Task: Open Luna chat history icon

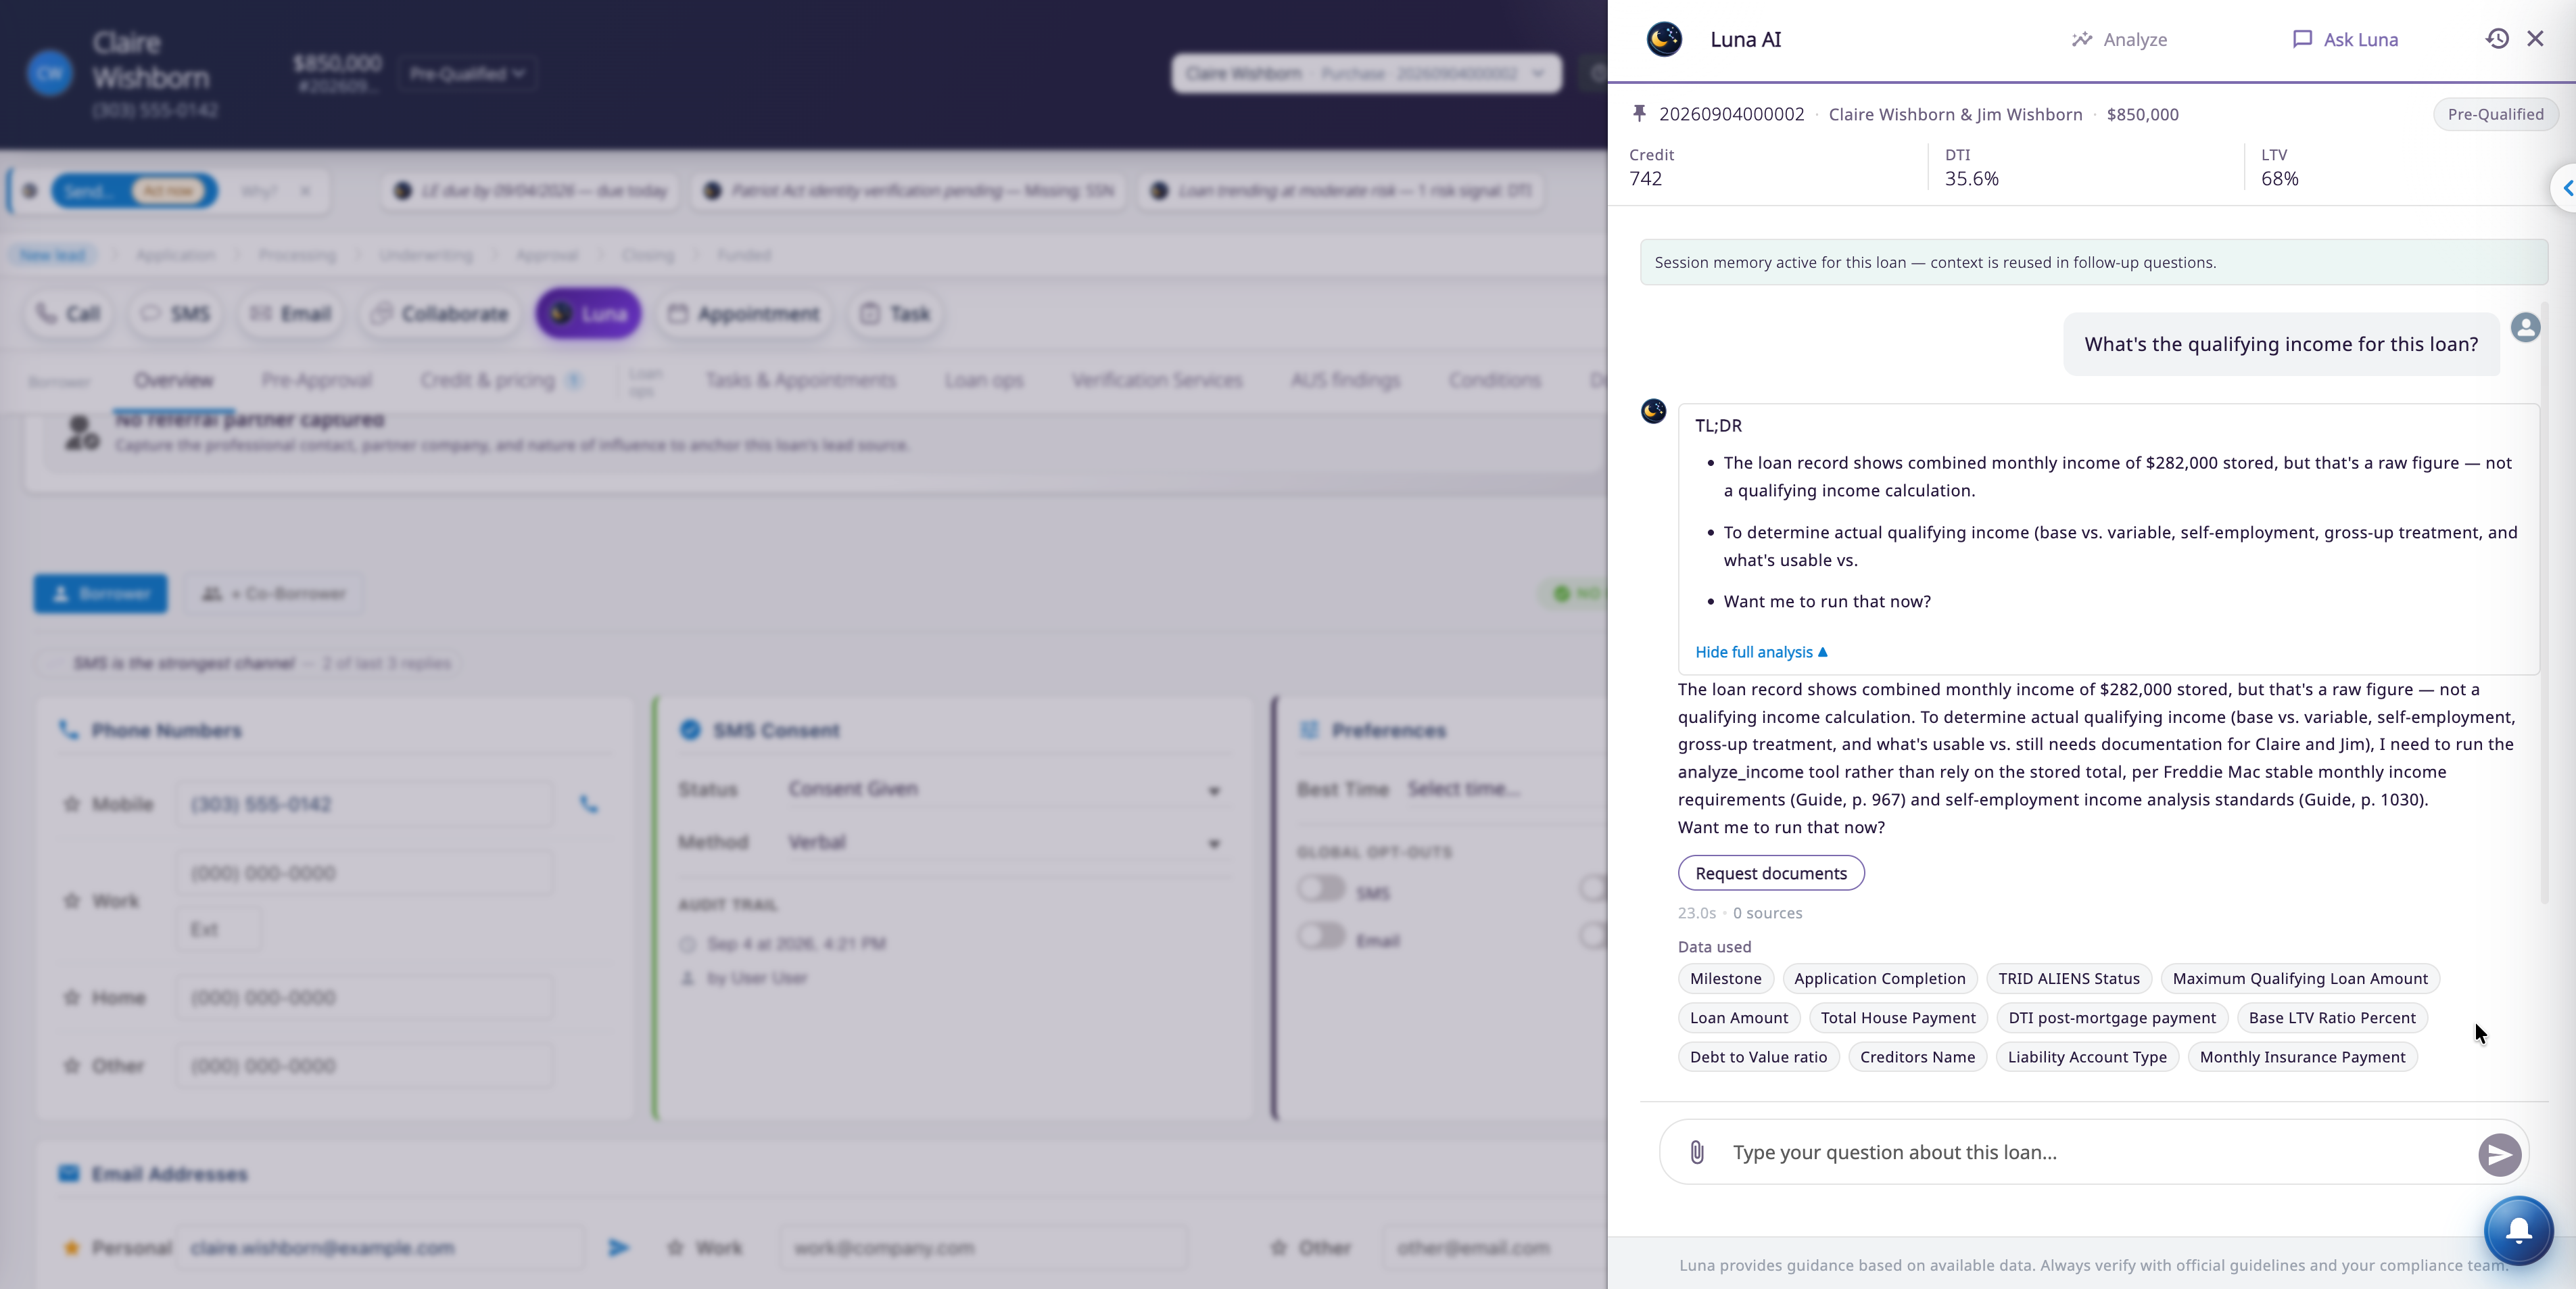Action: 2497,38
